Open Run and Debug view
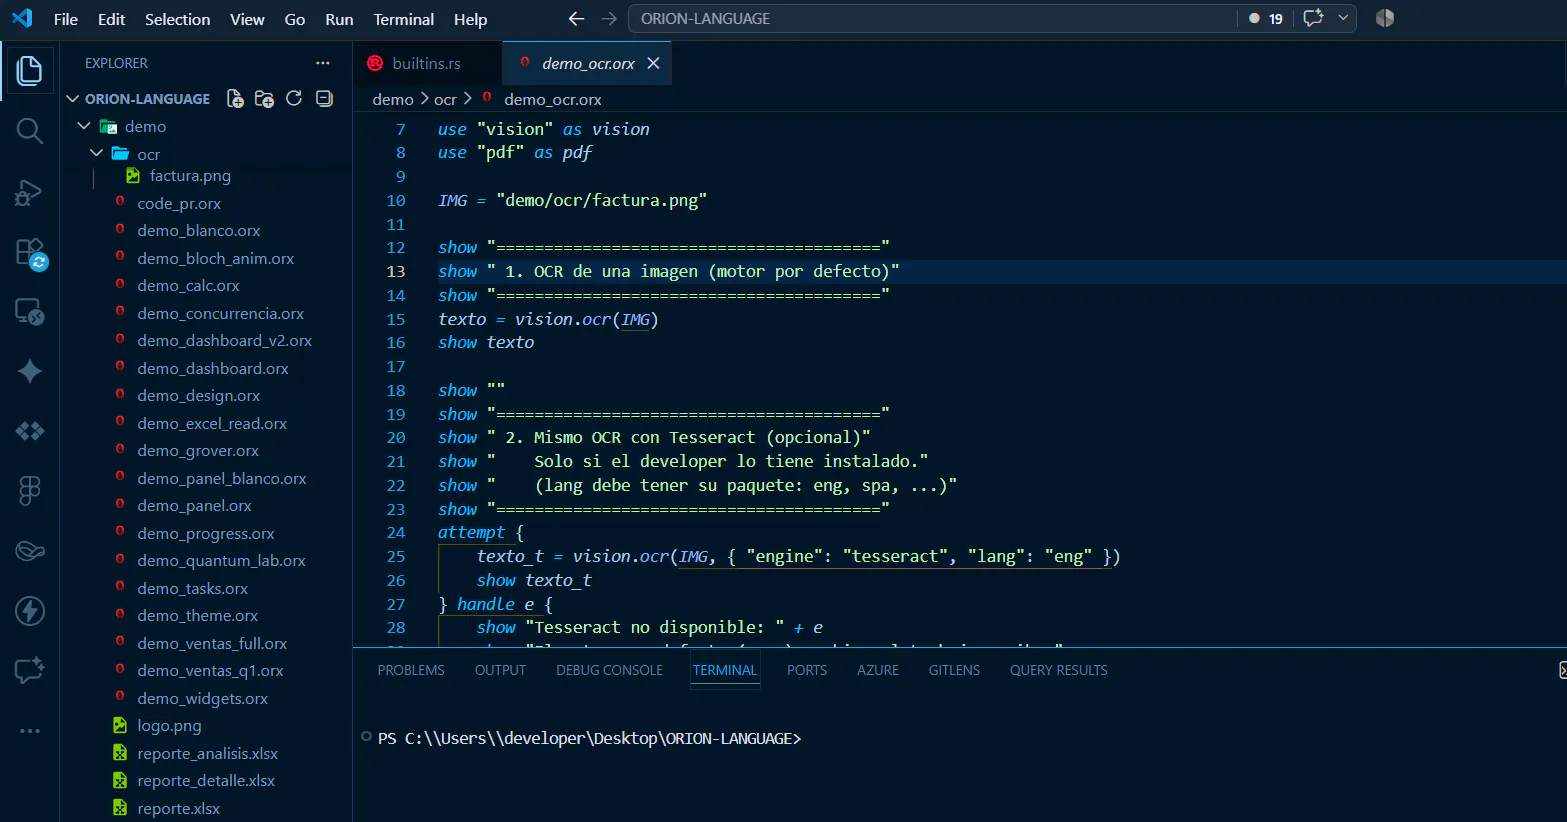Image resolution: width=1567 pixels, height=822 pixels. [x=29, y=192]
